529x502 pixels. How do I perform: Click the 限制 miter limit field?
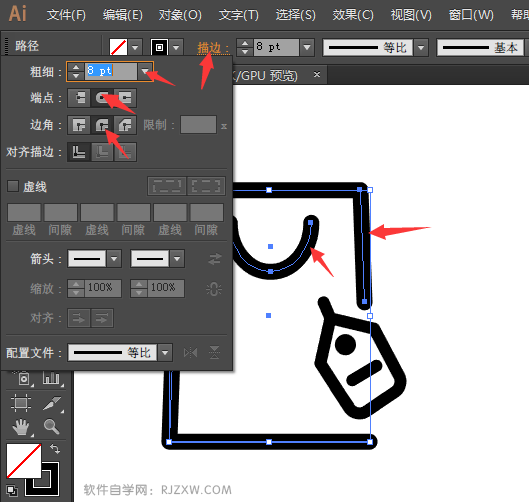pos(198,125)
